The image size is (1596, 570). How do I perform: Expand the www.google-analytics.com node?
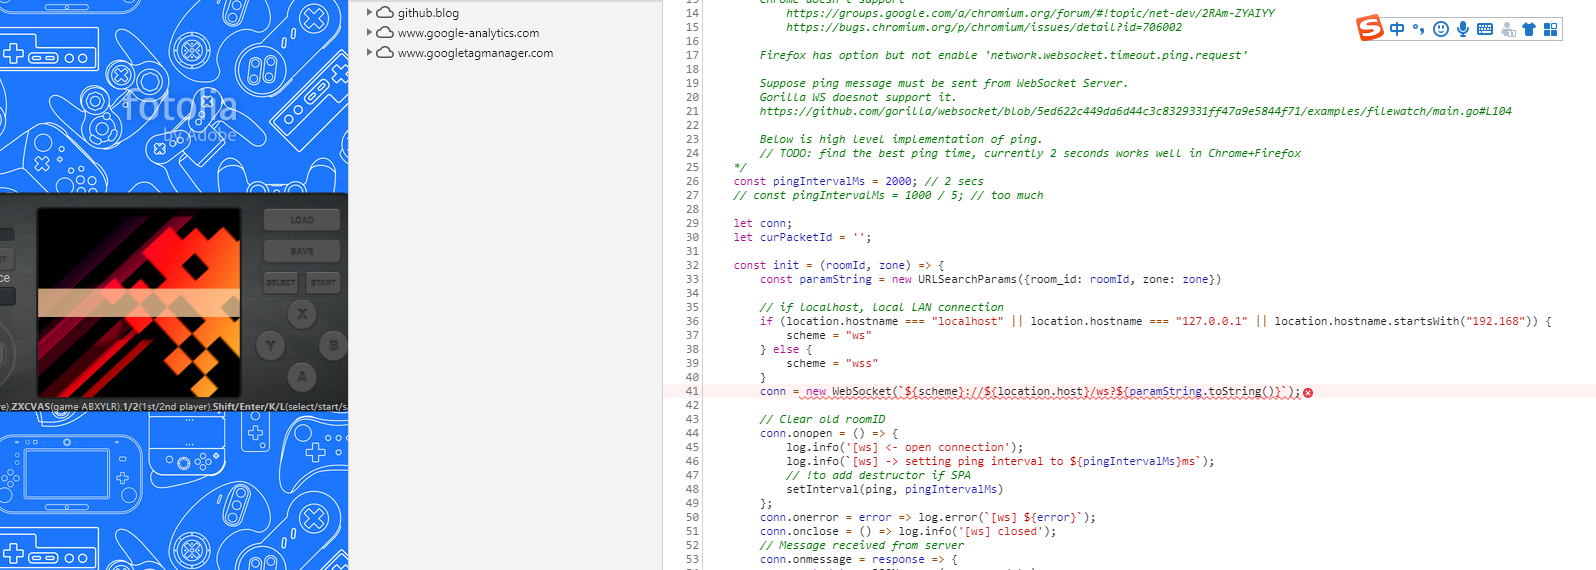[x=369, y=33]
